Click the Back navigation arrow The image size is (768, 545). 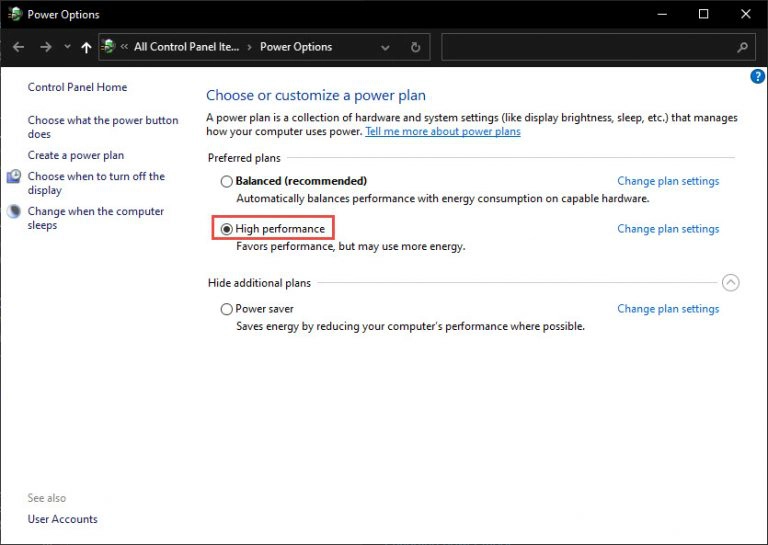pos(19,47)
